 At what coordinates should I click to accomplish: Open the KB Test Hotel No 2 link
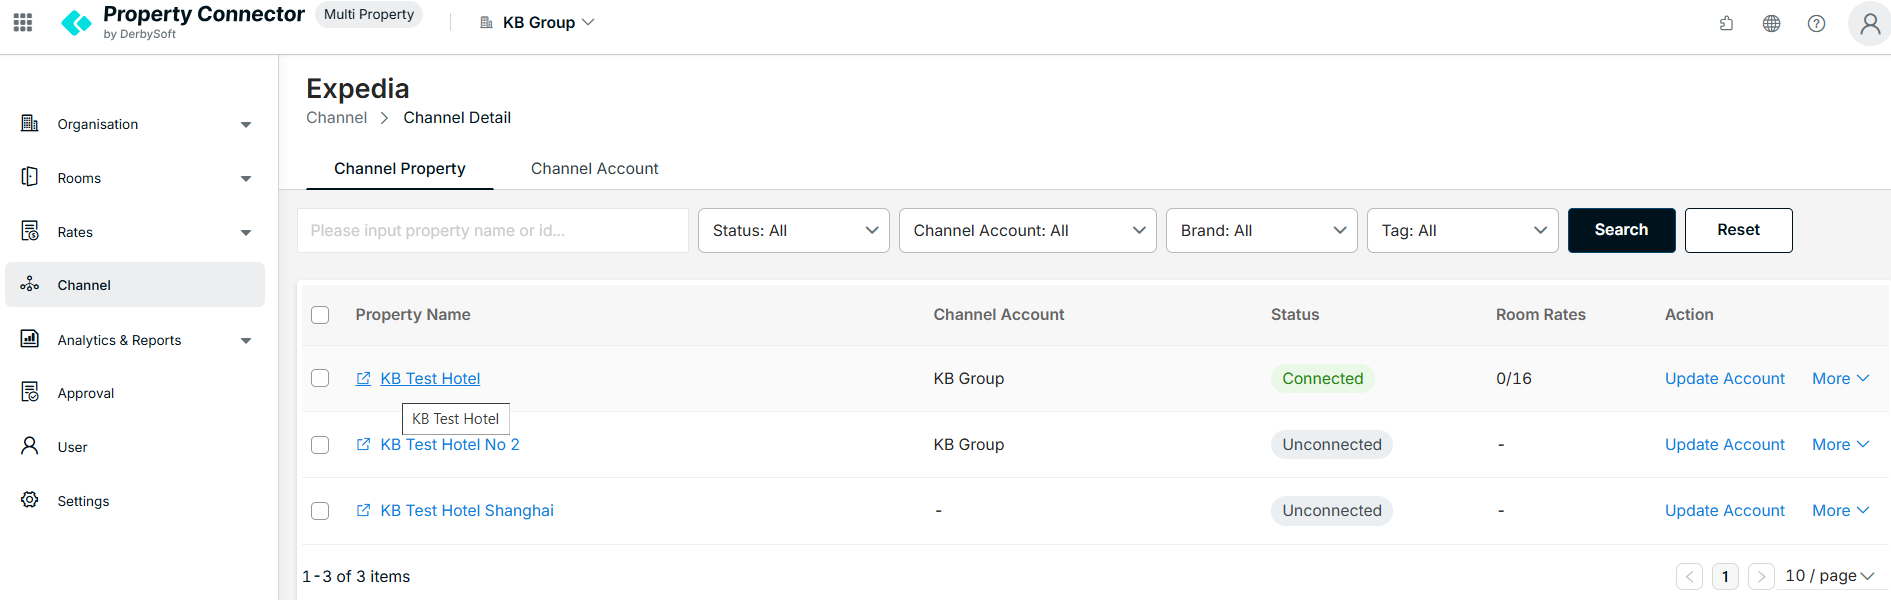click(x=450, y=444)
